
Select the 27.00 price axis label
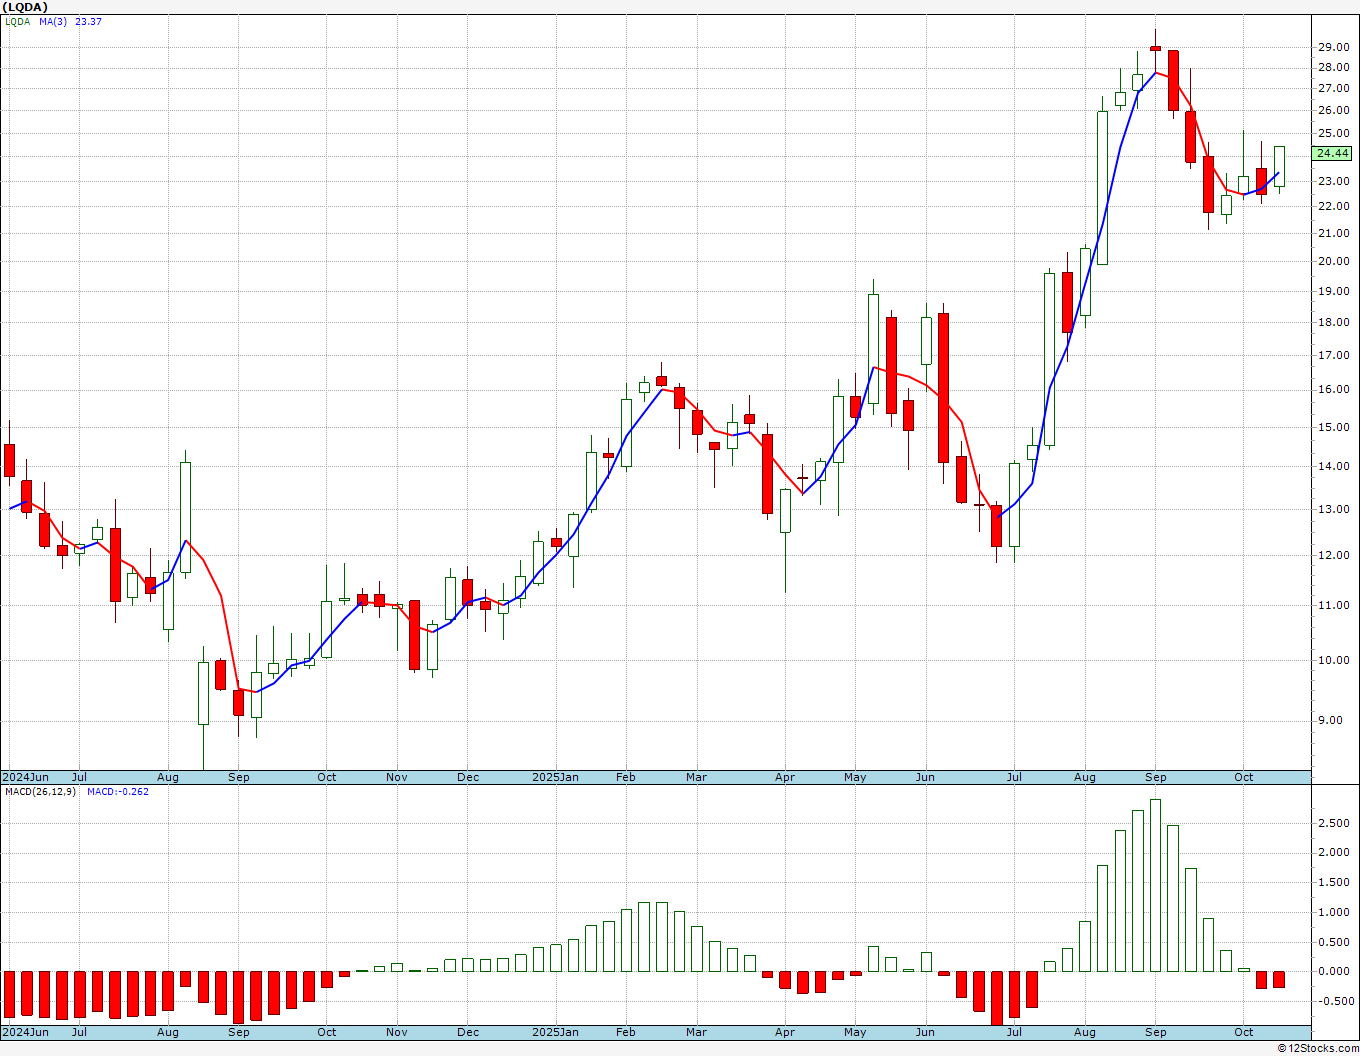click(1332, 88)
